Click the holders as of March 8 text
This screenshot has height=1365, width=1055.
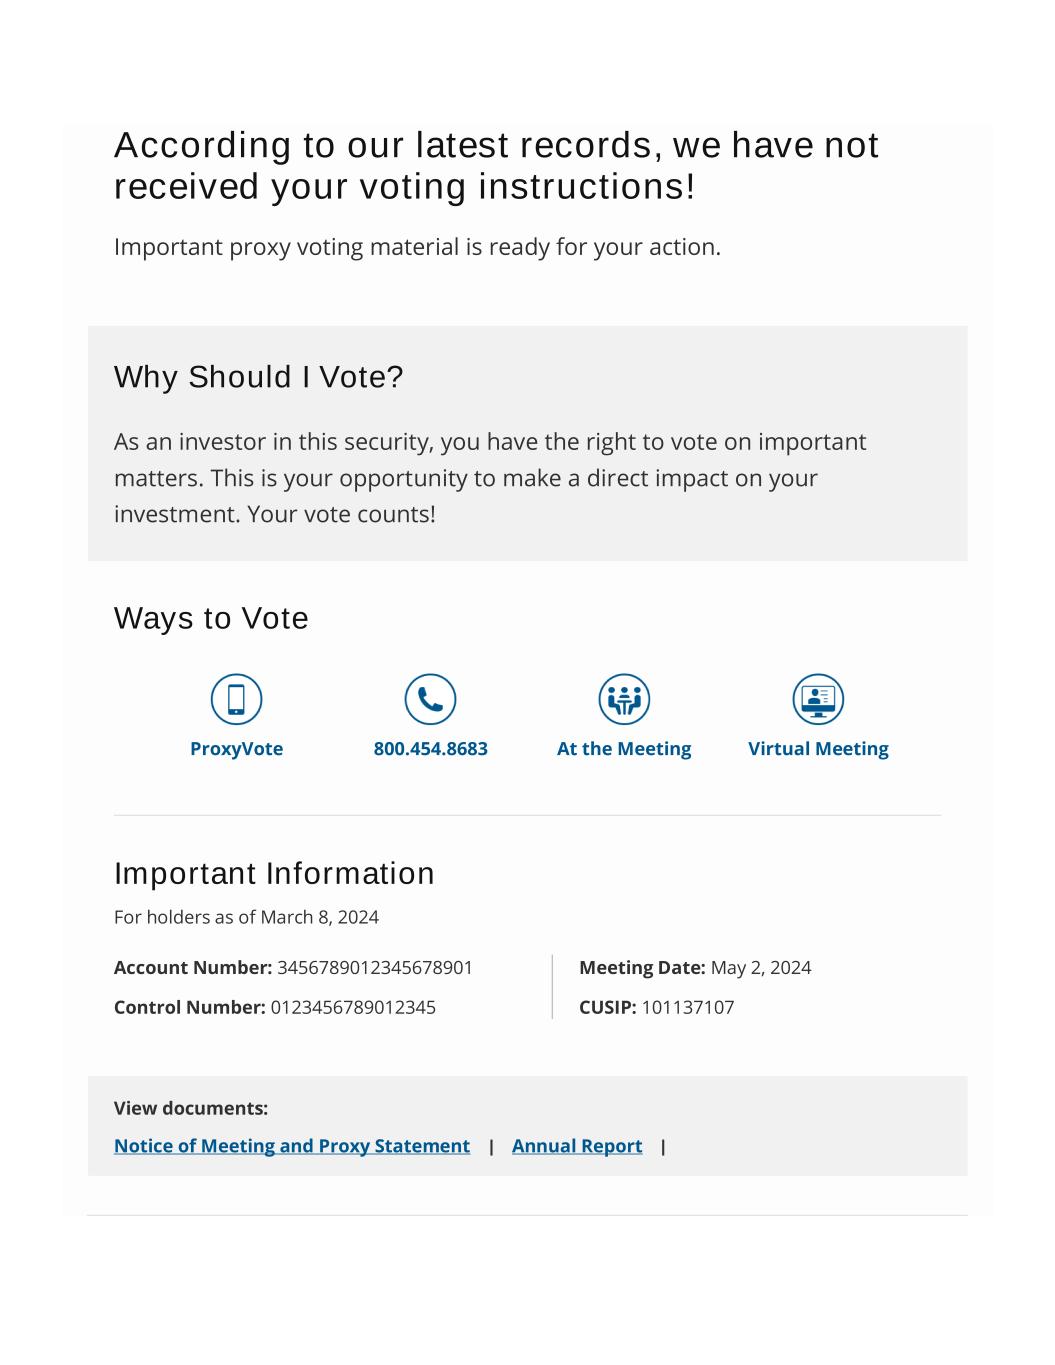click(x=246, y=917)
